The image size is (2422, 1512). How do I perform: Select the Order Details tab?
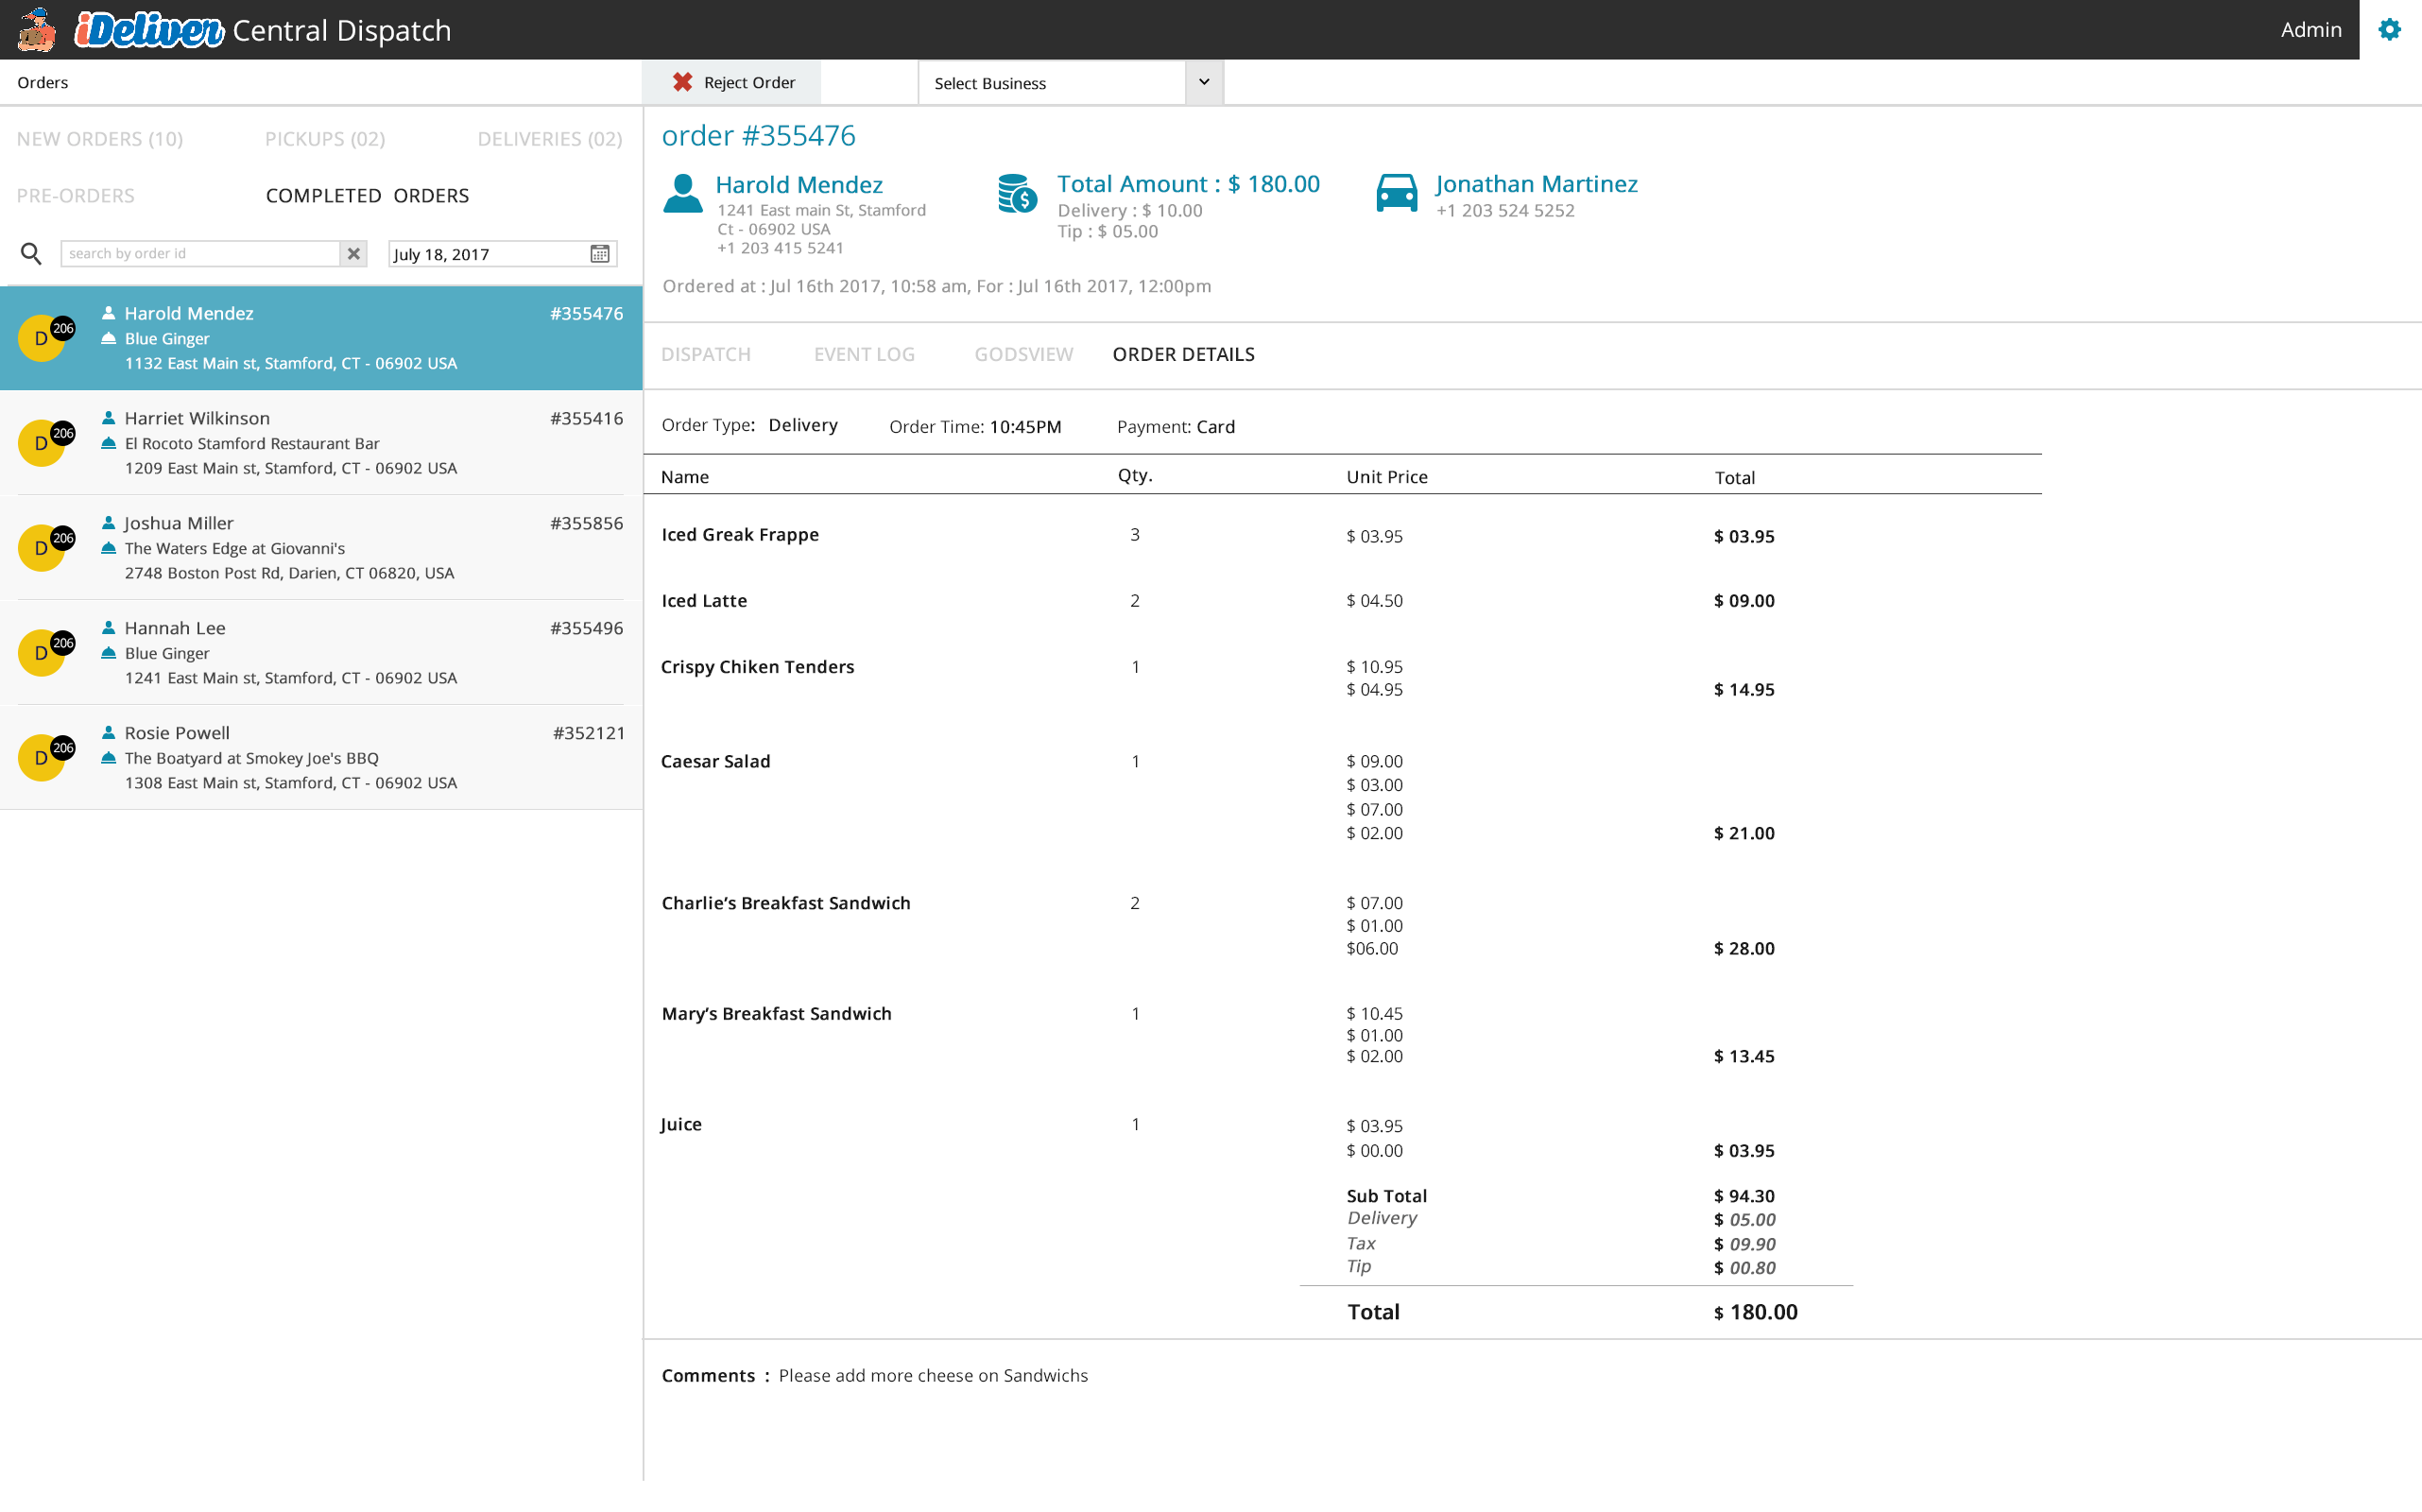click(x=1183, y=354)
